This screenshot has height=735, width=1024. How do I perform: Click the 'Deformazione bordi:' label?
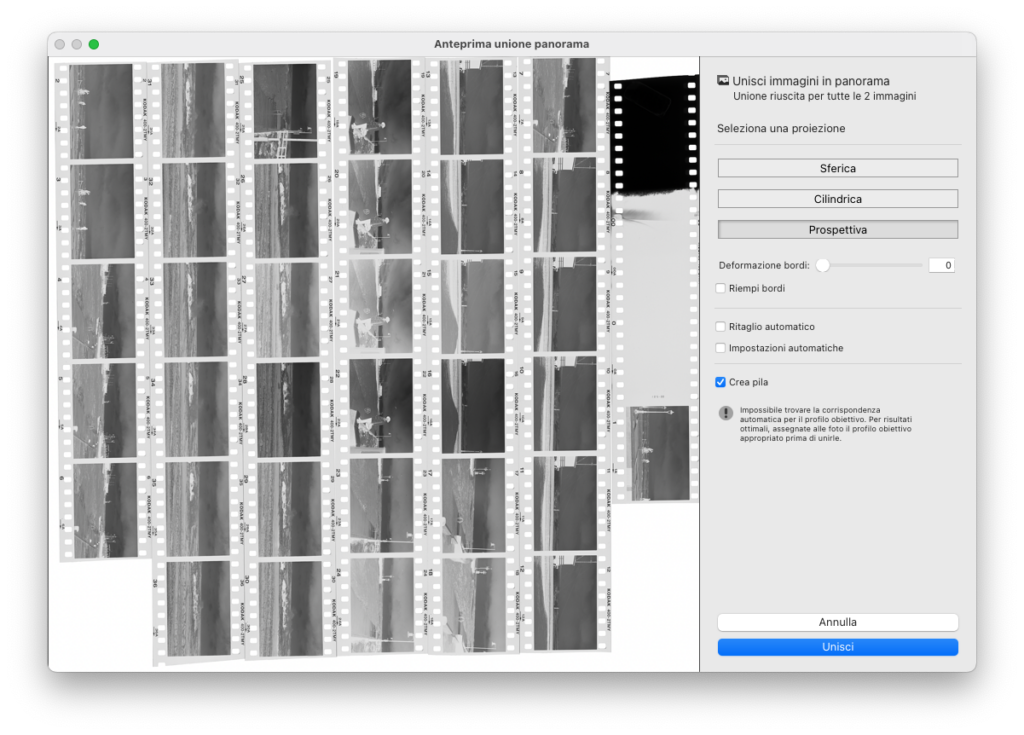coord(764,265)
